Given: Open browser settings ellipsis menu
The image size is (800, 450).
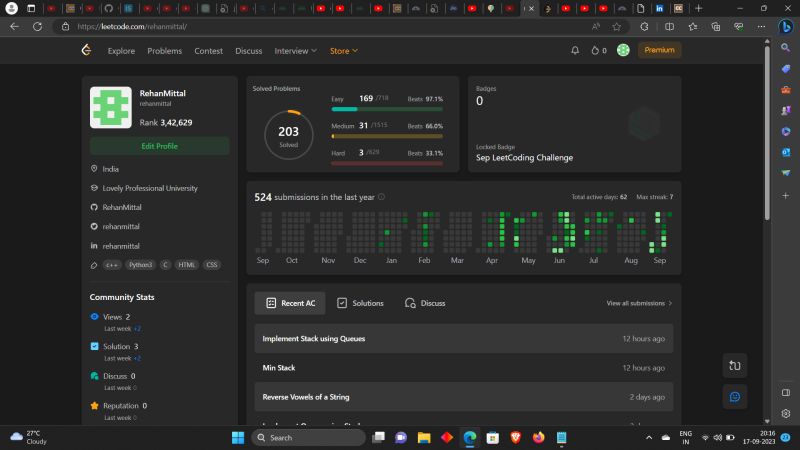Looking at the screenshot, I should click(x=761, y=27).
